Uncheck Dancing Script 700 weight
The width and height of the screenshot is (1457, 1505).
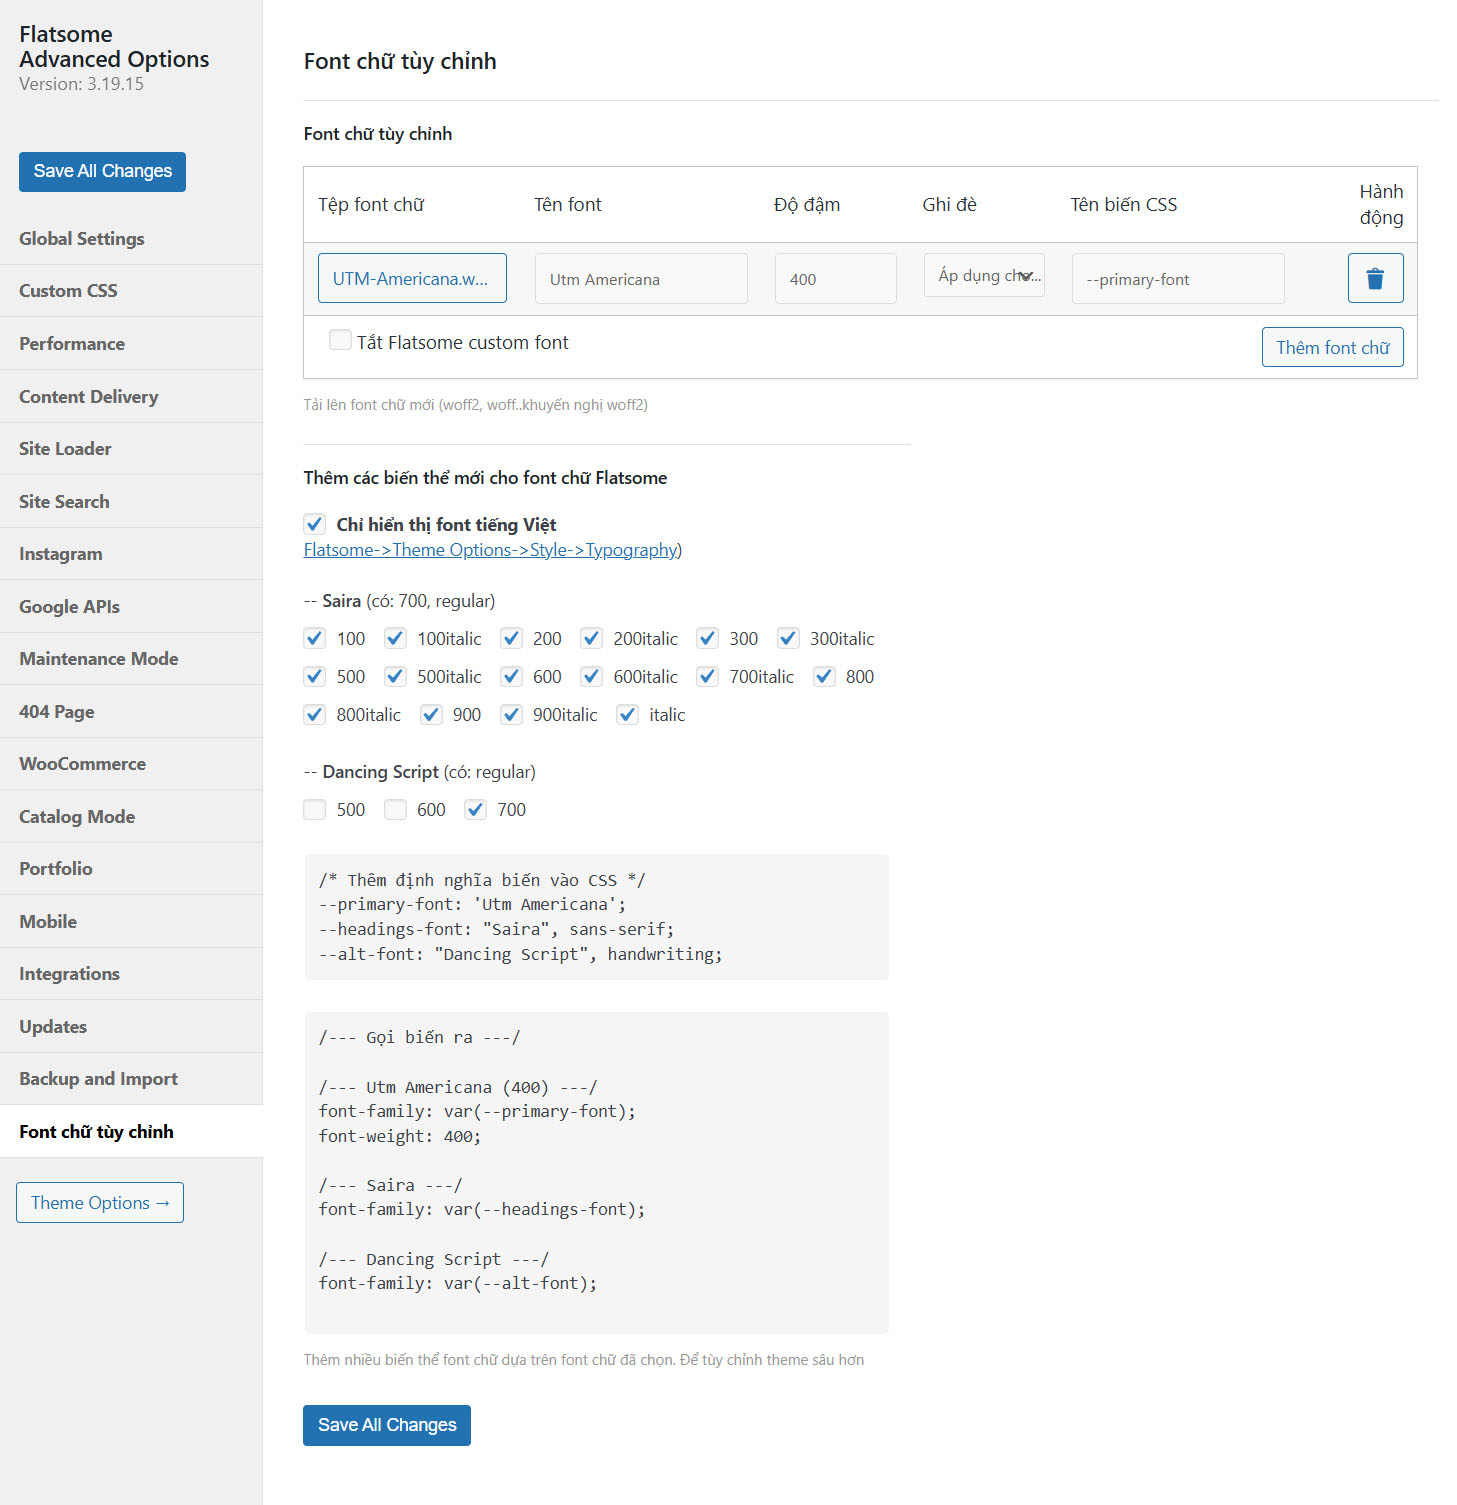coord(475,809)
